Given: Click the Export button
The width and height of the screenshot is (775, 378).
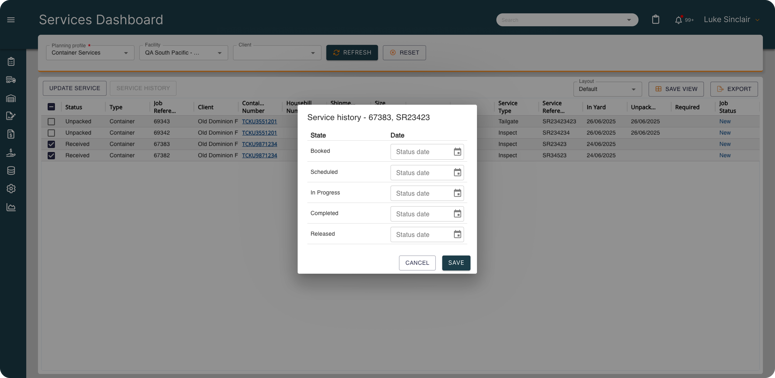Looking at the screenshot, I should [x=734, y=89].
